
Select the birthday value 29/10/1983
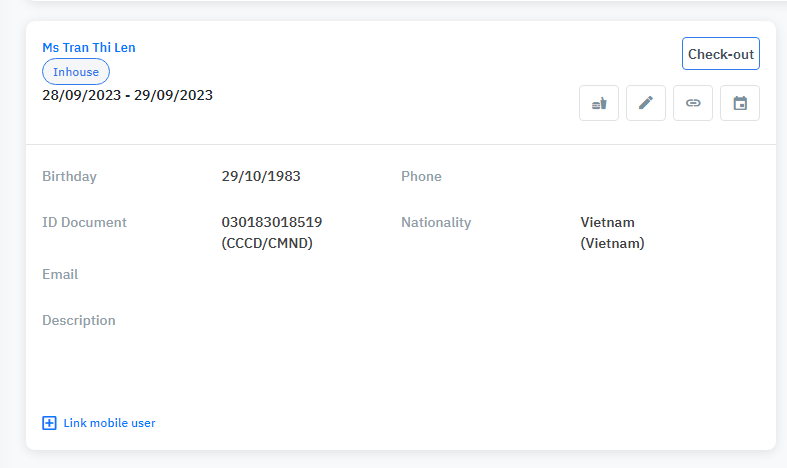click(x=261, y=176)
